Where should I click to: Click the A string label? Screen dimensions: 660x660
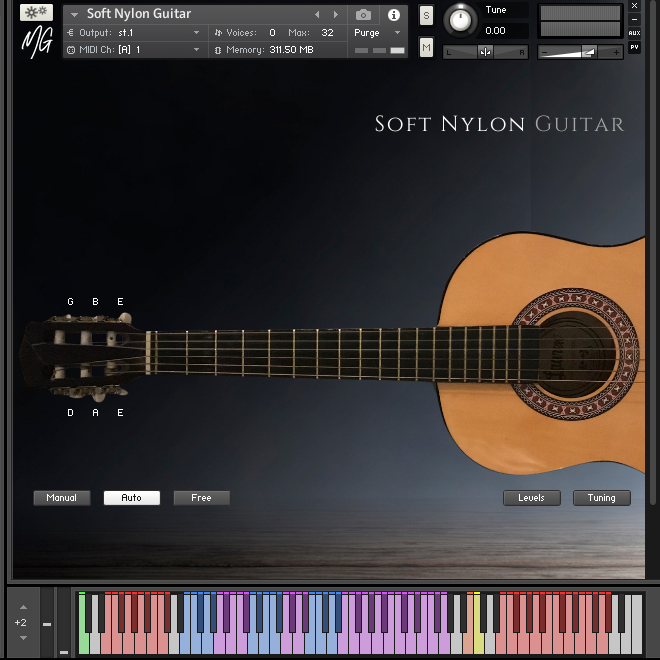(96, 412)
